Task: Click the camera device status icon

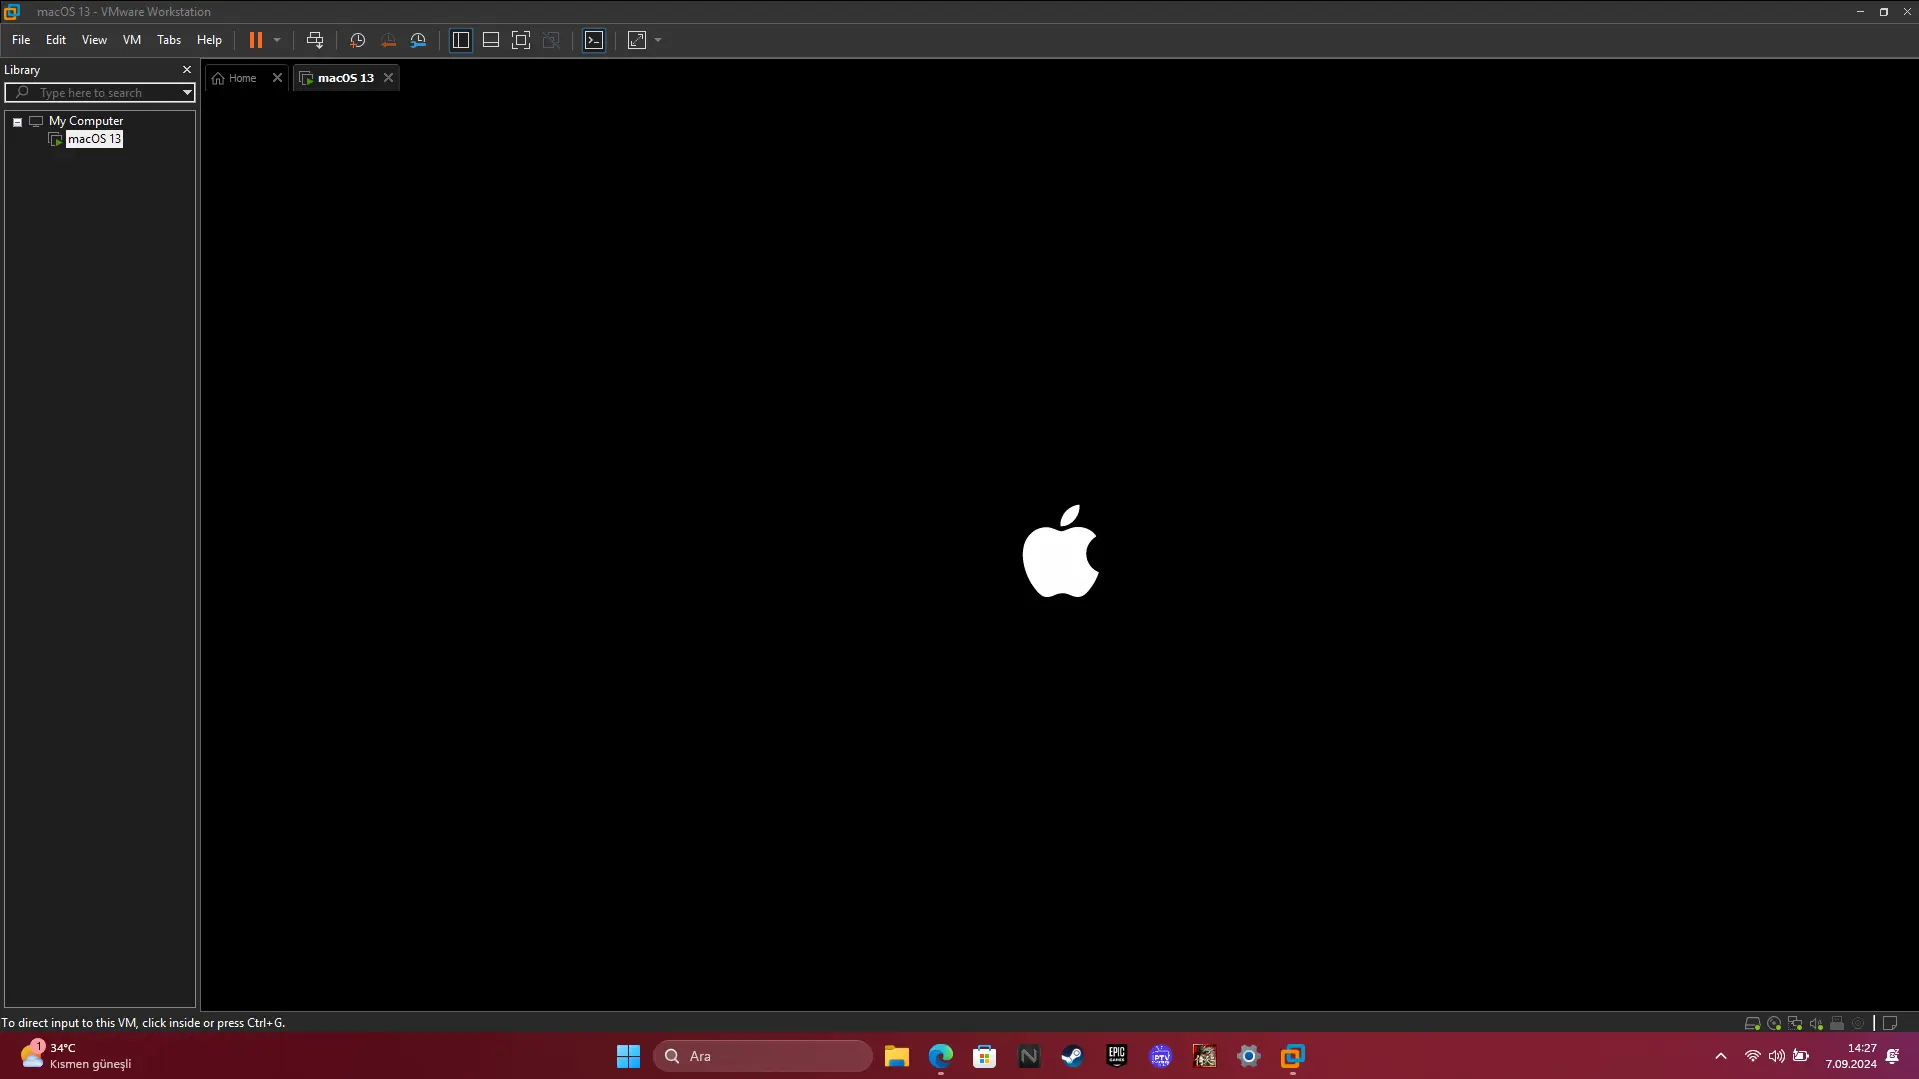Action: pyautogui.click(x=1858, y=1023)
